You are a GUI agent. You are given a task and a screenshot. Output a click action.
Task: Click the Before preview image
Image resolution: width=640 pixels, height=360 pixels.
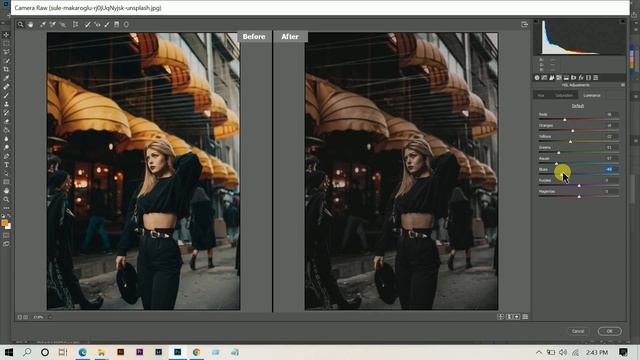point(143,171)
